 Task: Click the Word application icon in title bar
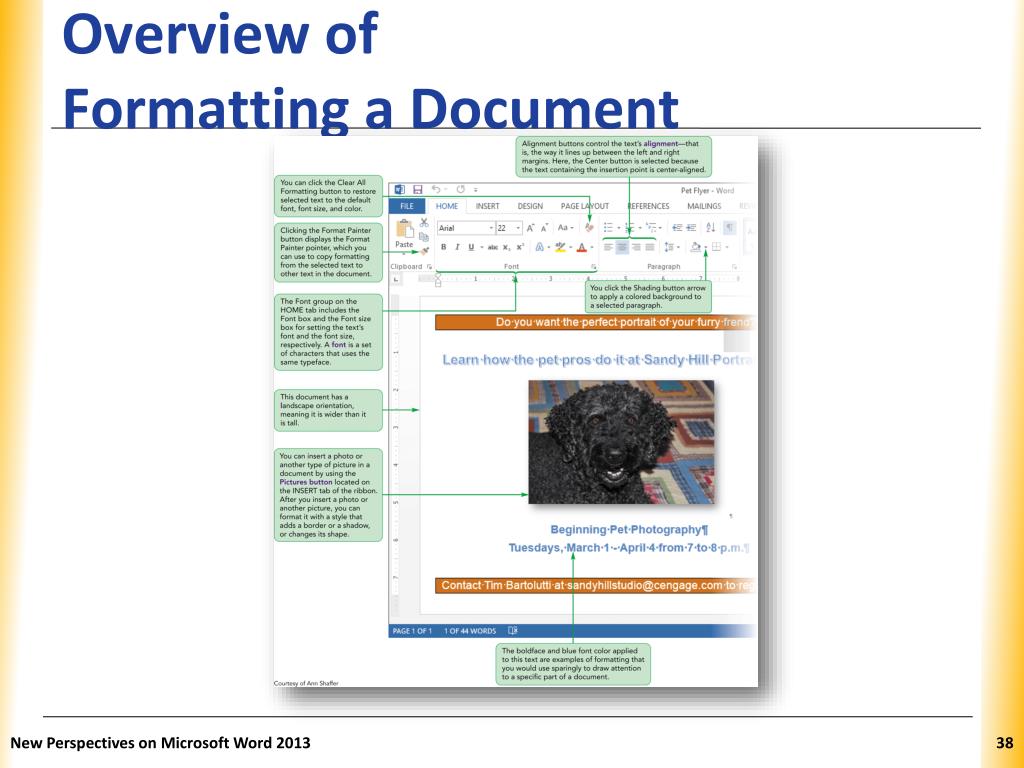400,189
